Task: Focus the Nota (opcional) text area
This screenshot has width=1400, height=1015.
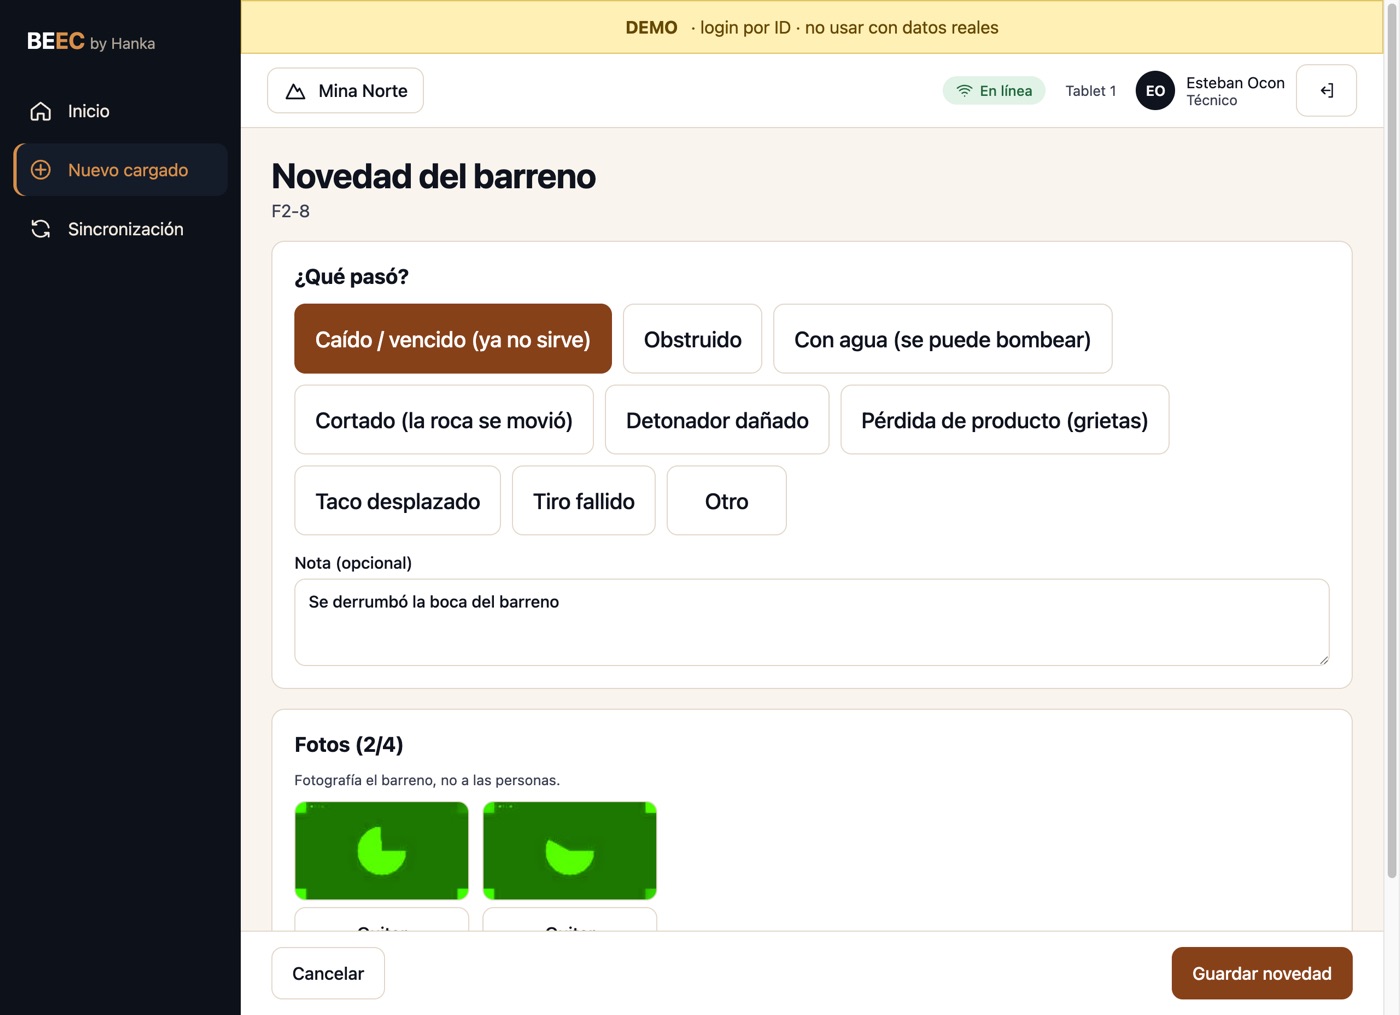Action: pos(812,622)
